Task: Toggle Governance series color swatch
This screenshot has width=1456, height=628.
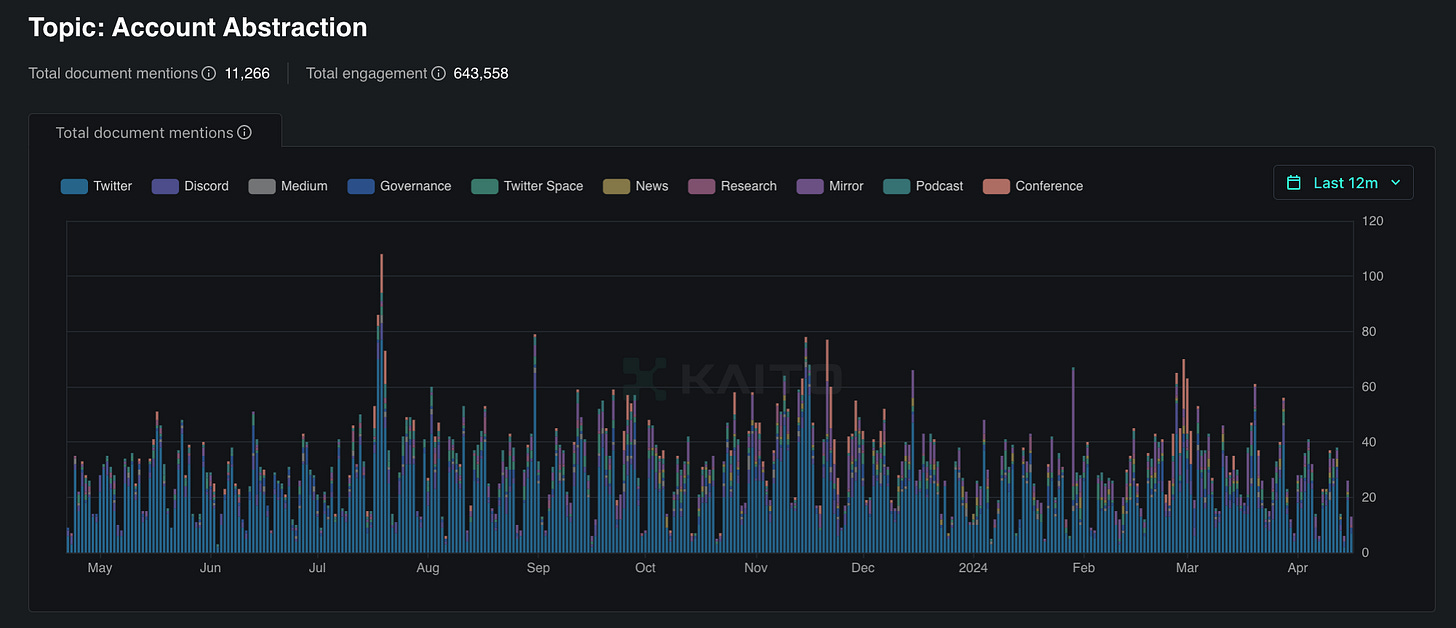Action: (x=361, y=186)
